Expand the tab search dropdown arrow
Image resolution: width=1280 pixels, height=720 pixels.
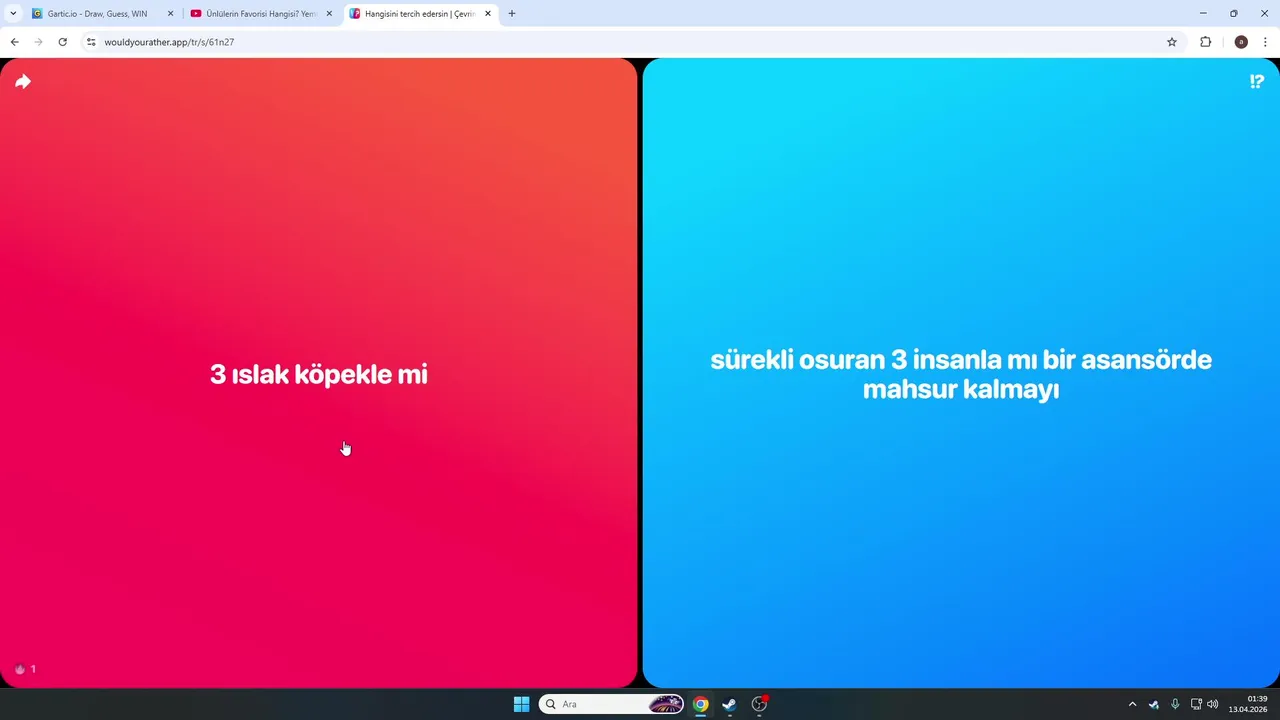coord(13,14)
